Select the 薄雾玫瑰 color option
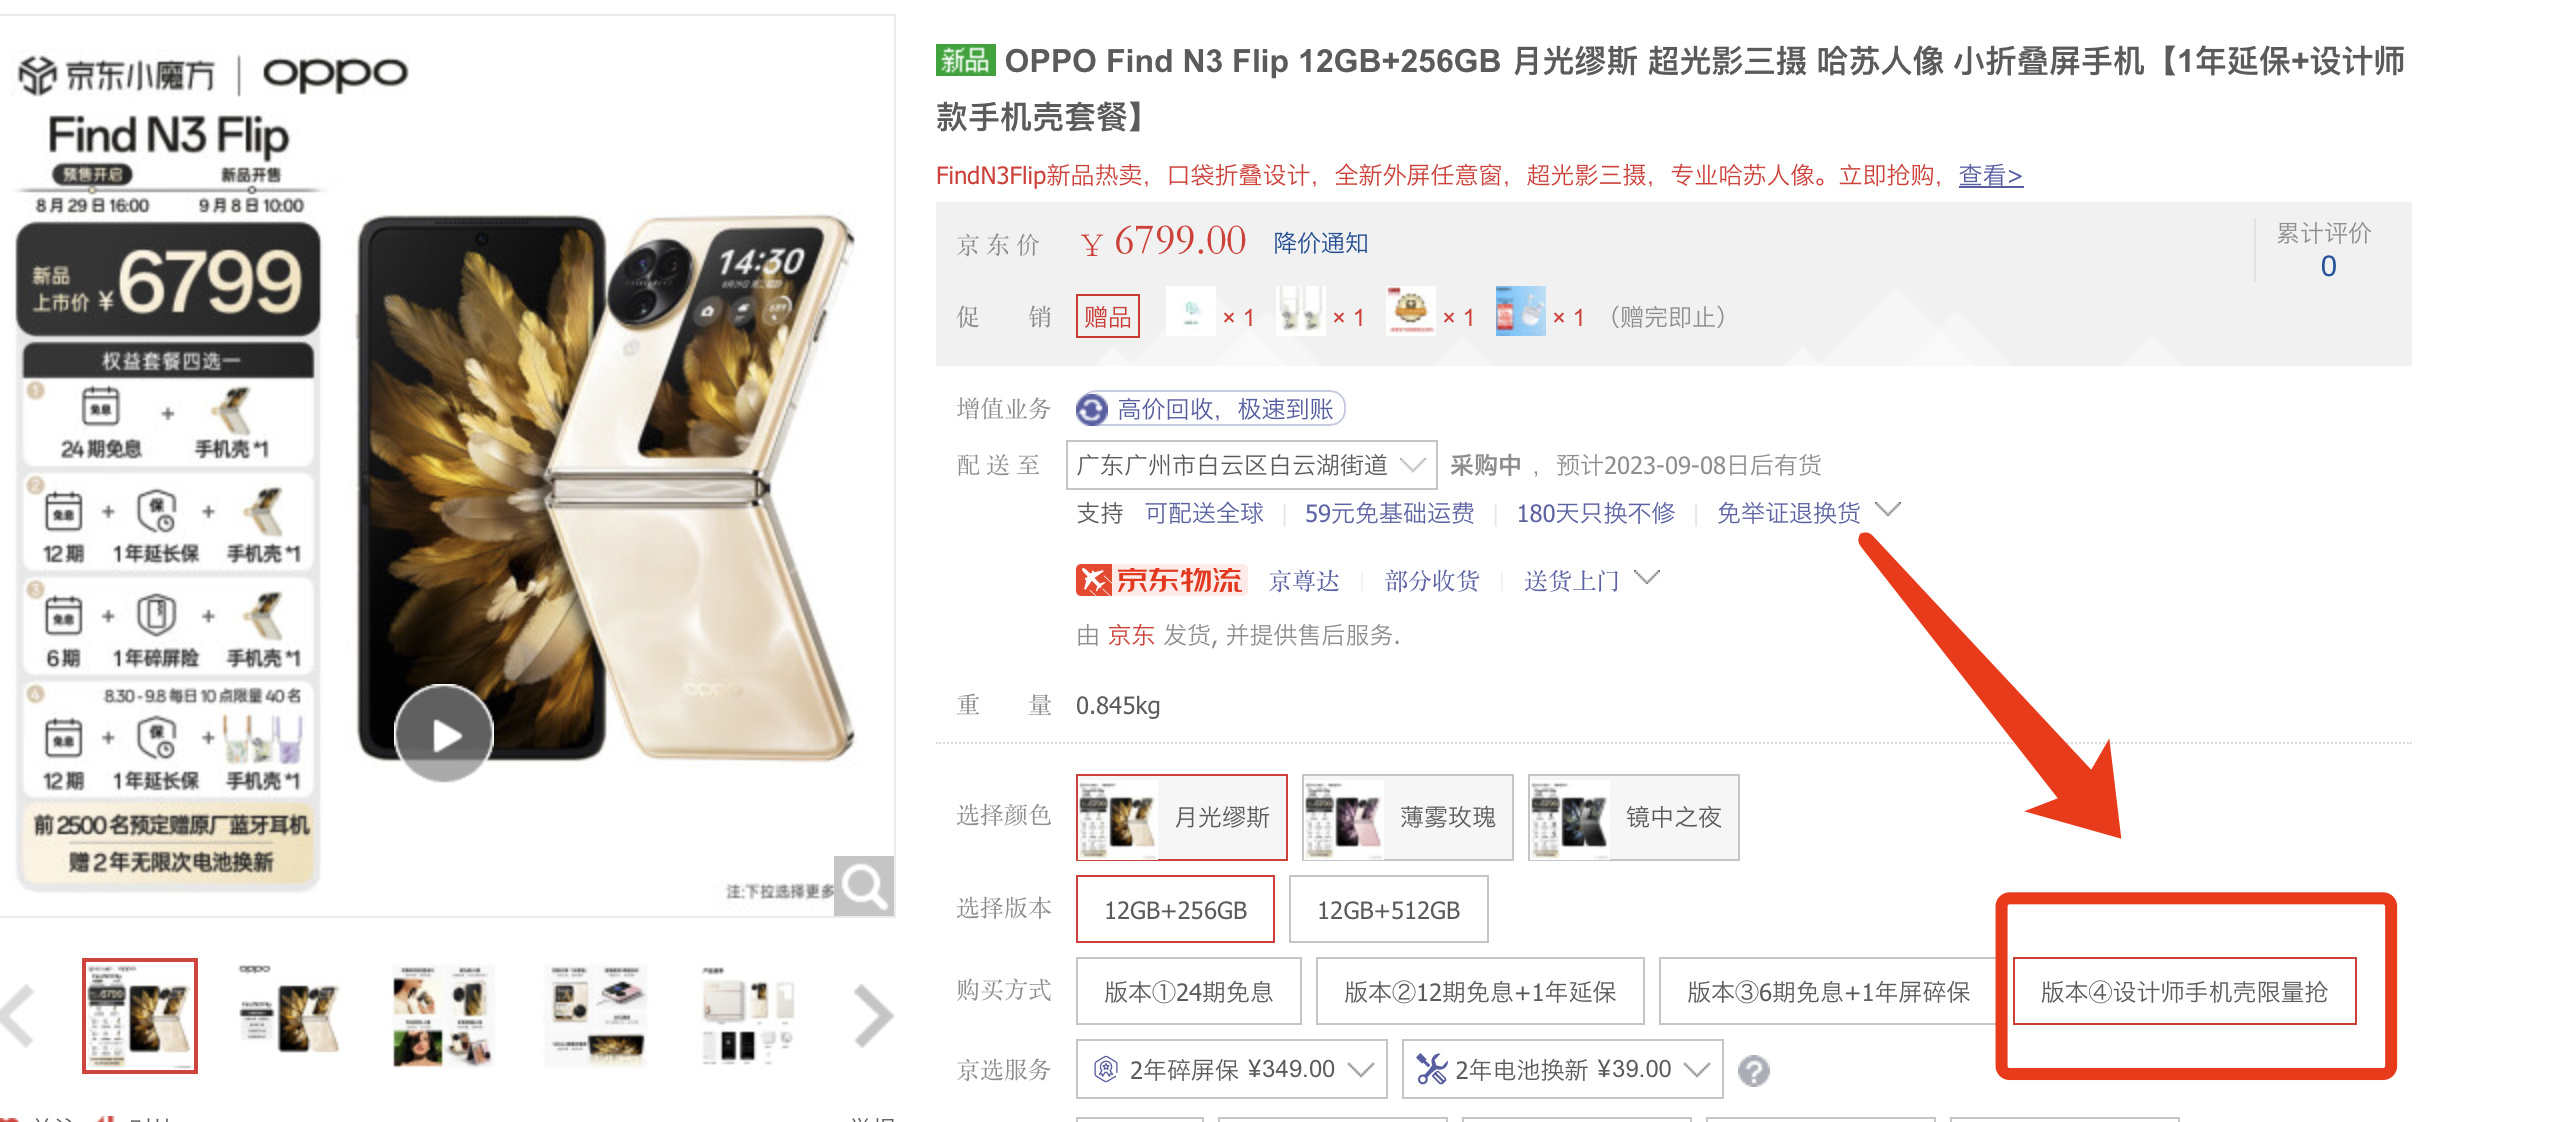This screenshot has width=2568, height=1122. pos(1407,817)
